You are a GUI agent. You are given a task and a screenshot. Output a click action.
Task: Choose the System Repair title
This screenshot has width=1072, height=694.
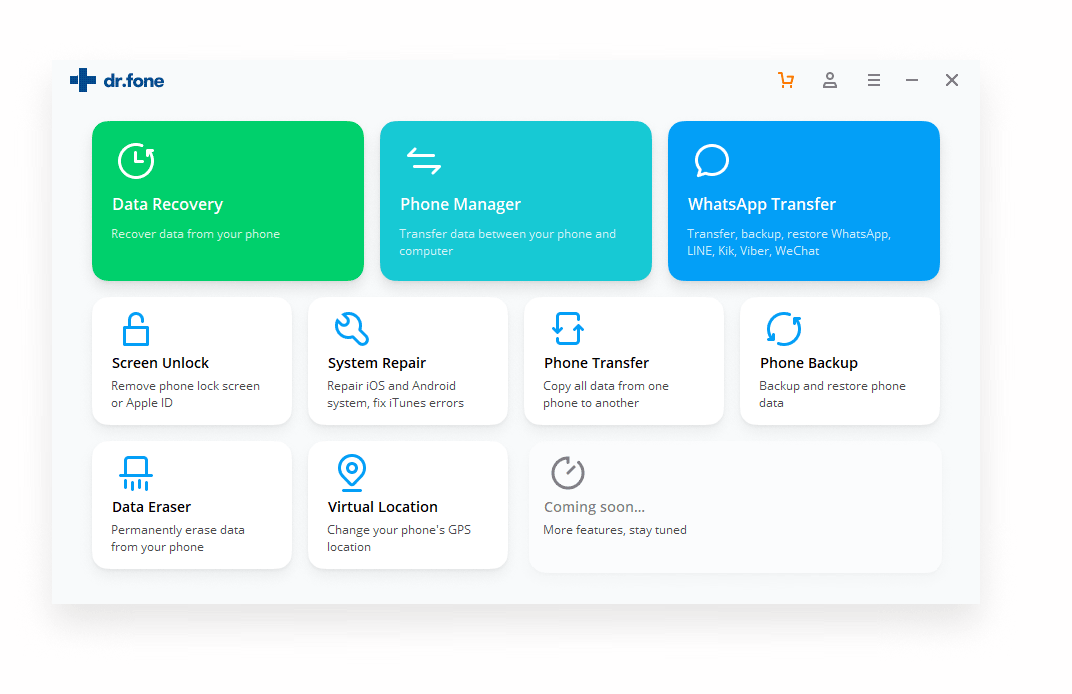click(377, 363)
